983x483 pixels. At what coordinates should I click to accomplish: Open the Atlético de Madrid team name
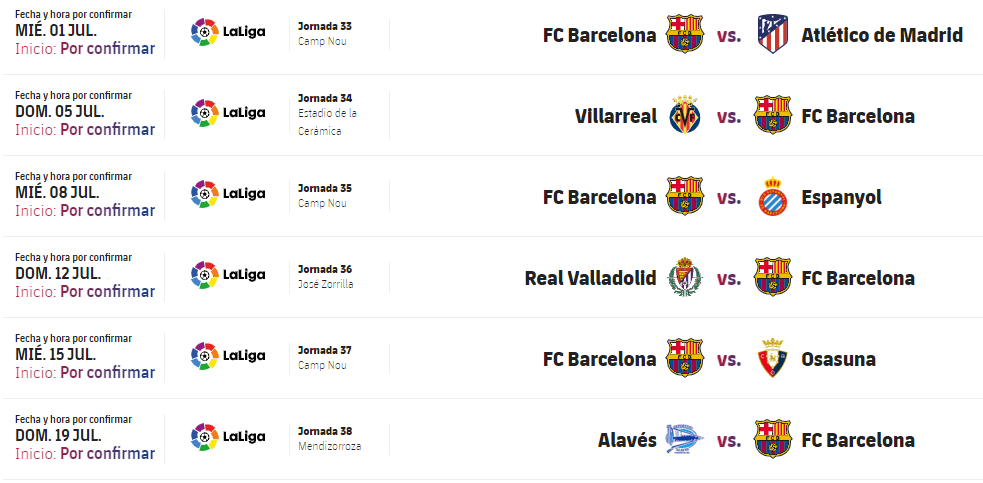882,35
